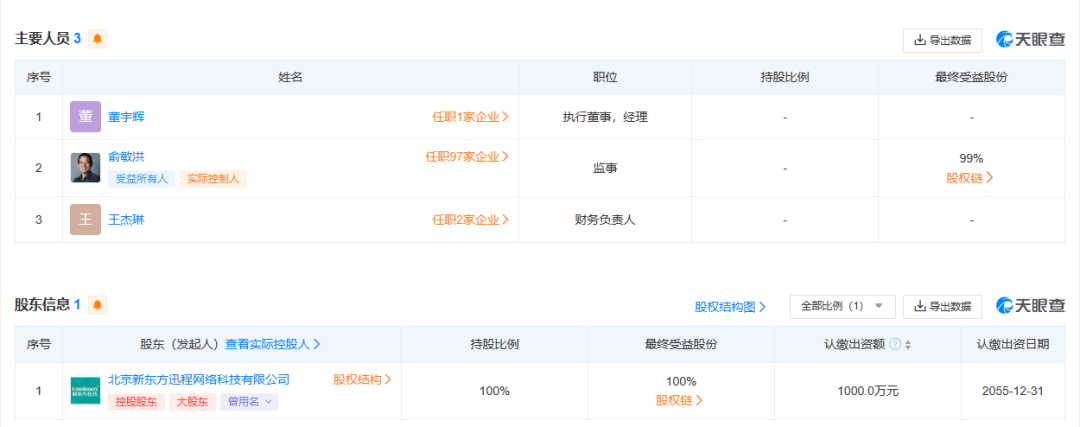Click the 99% final benefit share value

pos(971,158)
